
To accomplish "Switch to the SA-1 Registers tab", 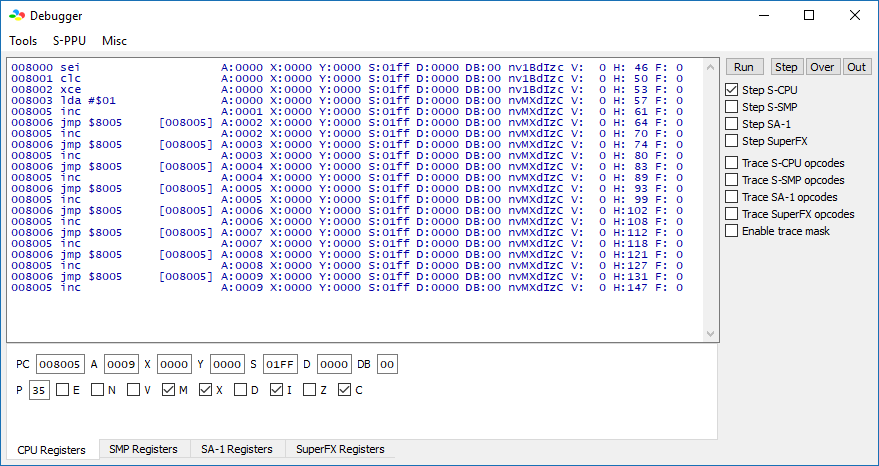I will click(237, 449).
